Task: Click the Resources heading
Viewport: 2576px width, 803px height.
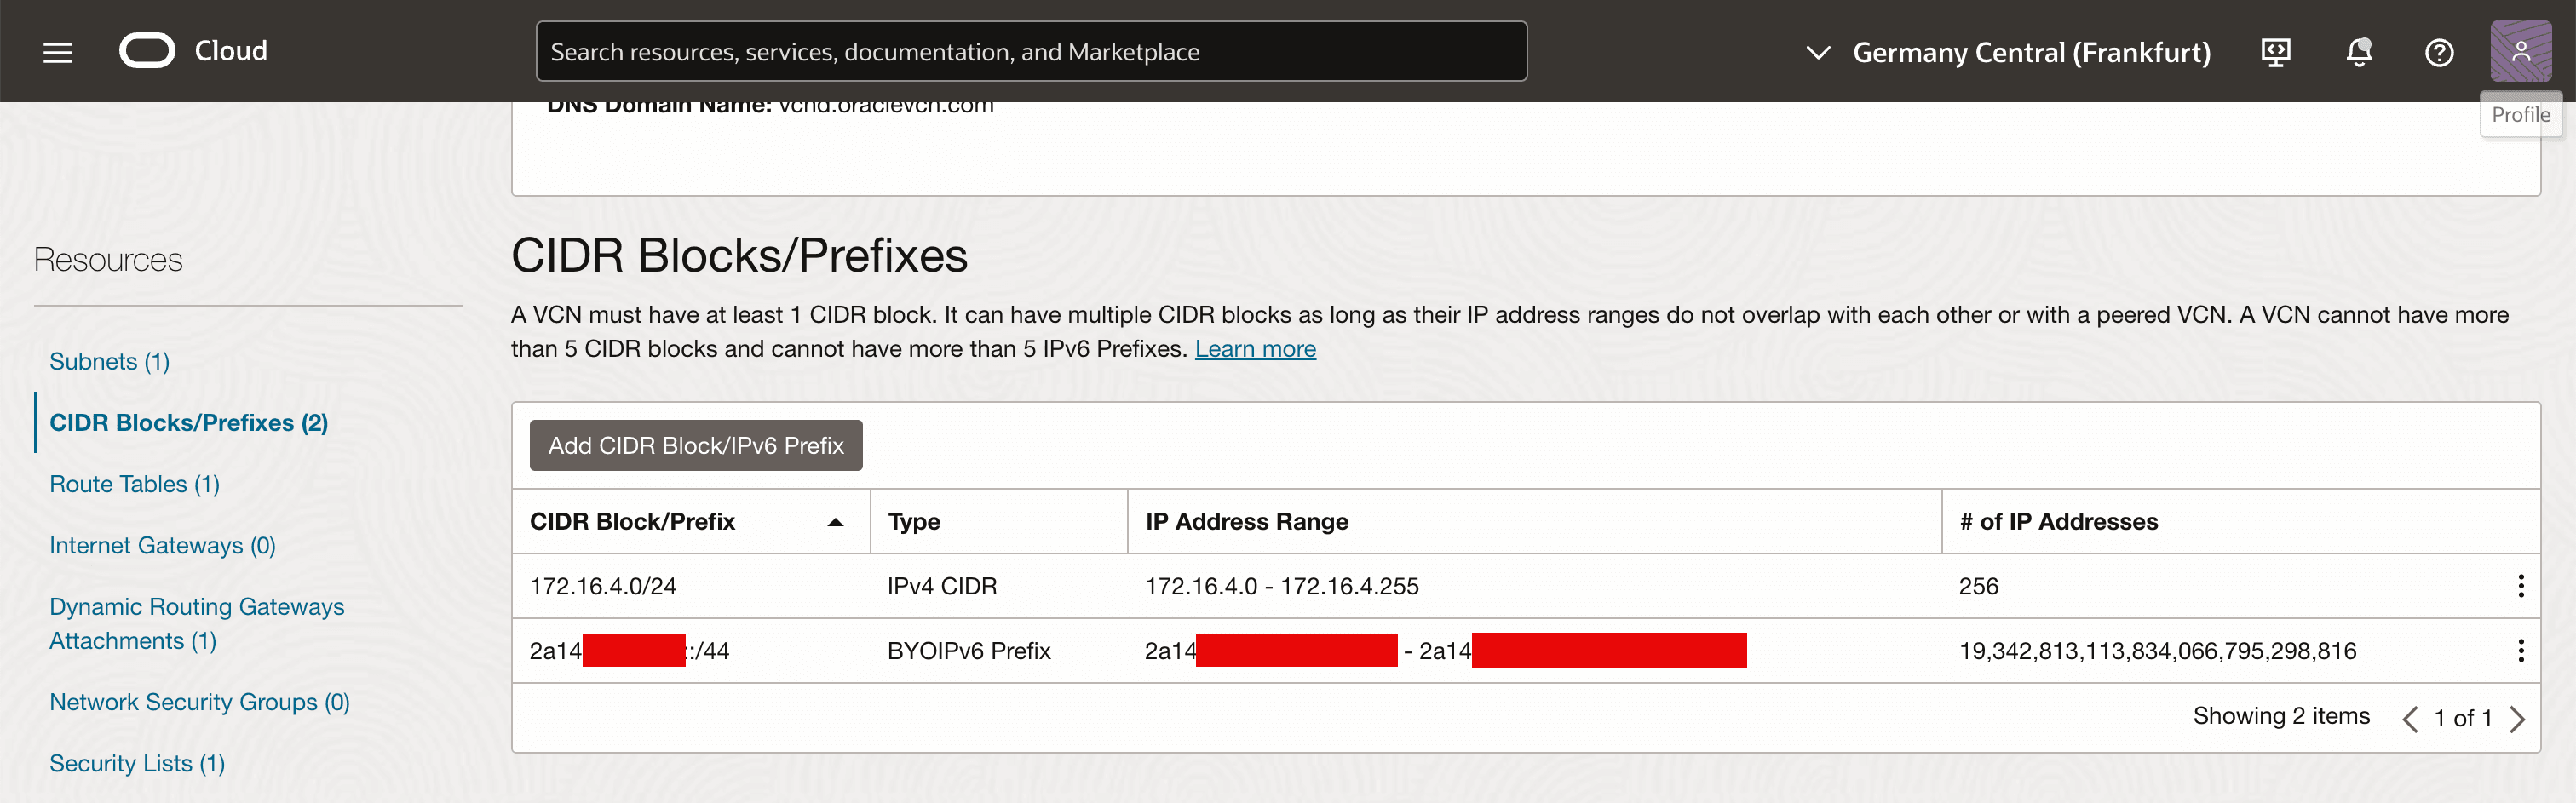Action: [108, 260]
